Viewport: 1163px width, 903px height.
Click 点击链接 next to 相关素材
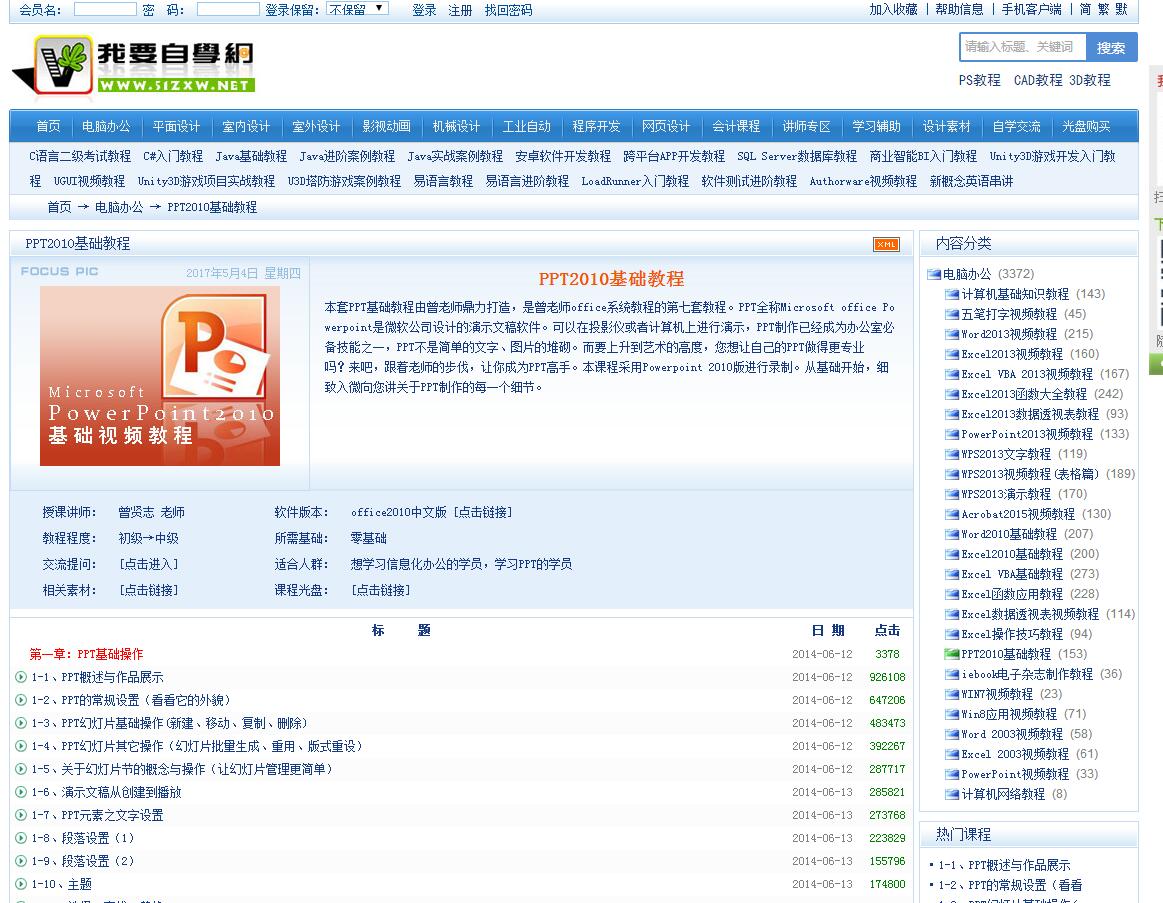pyautogui.click(x=148, y=590)
